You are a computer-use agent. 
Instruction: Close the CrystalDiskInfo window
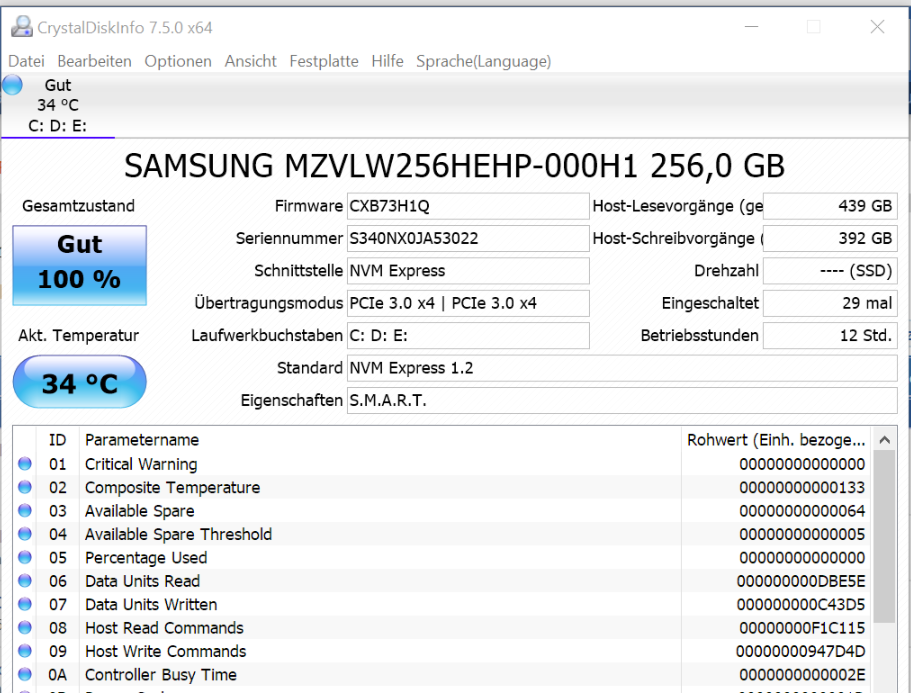(x=877, y=27)
